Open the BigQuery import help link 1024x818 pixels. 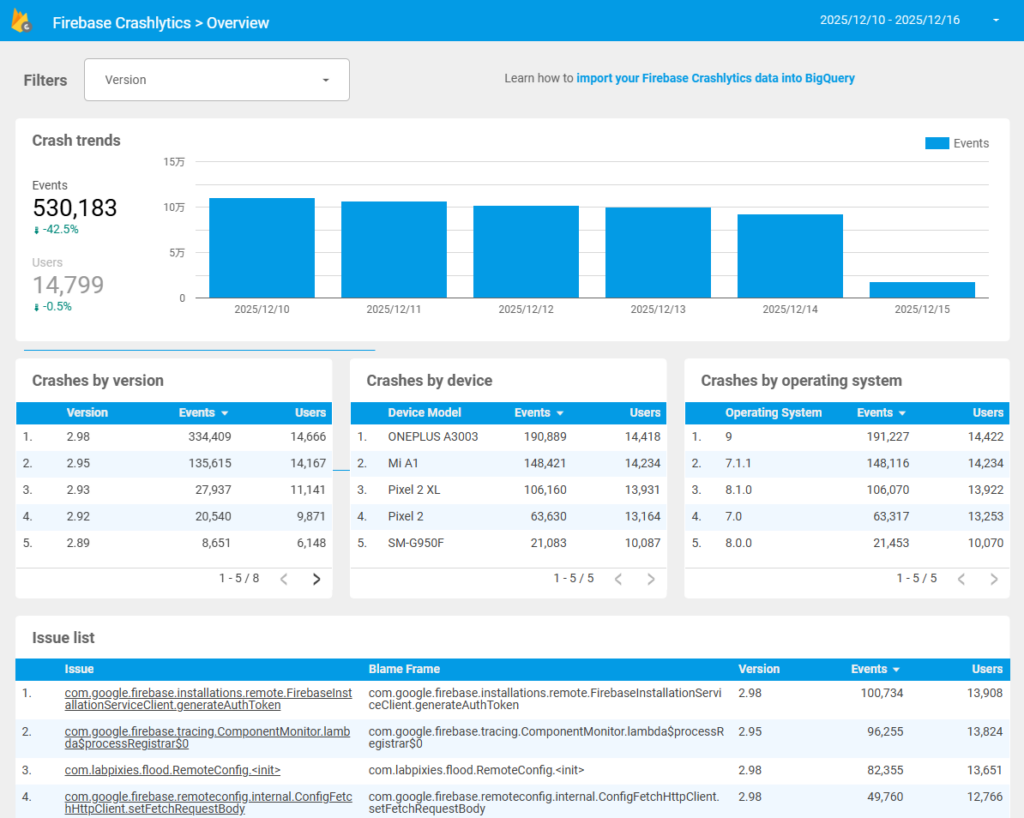coord(715,78)
